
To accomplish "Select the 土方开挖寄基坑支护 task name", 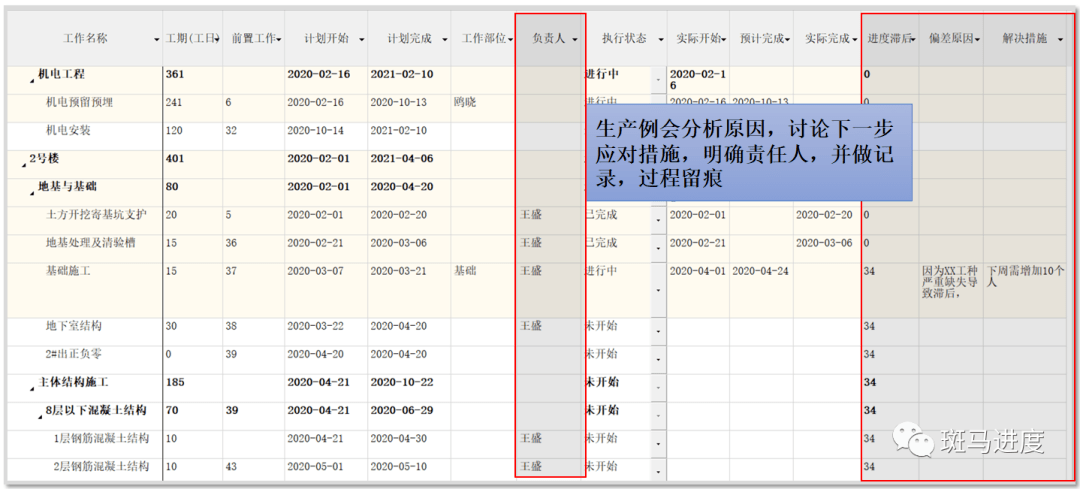I will pyautogui.click(x=96, y=215).
